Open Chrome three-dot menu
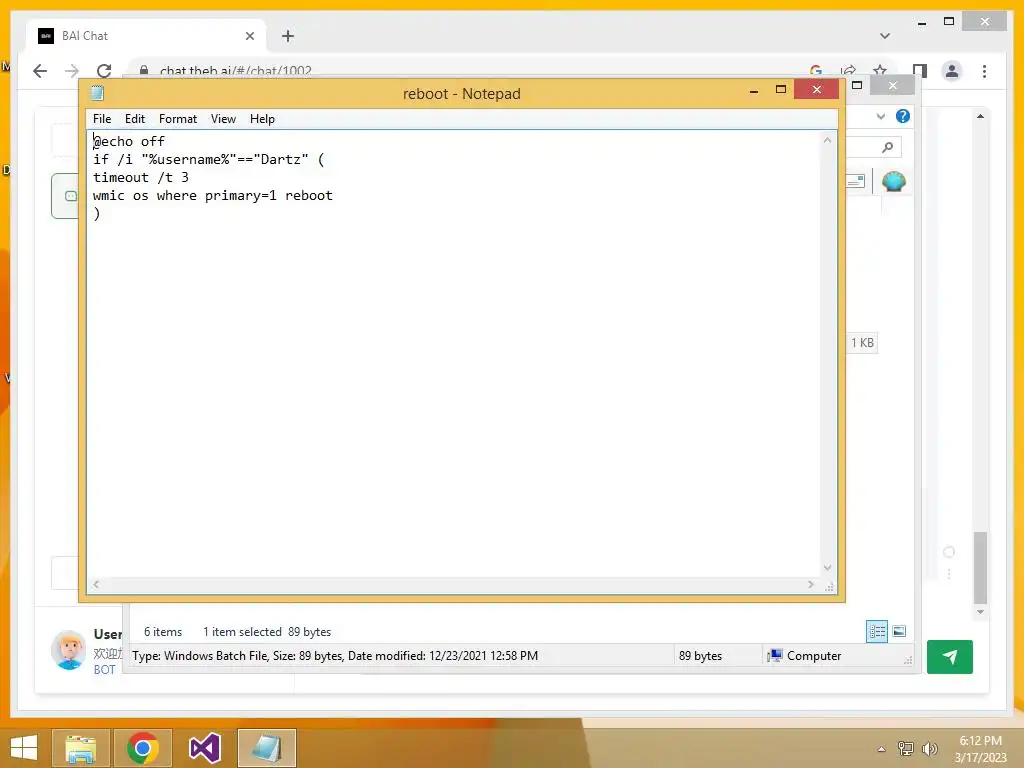Viewport: 1024px width, 768px height. (x=984, y=71)
